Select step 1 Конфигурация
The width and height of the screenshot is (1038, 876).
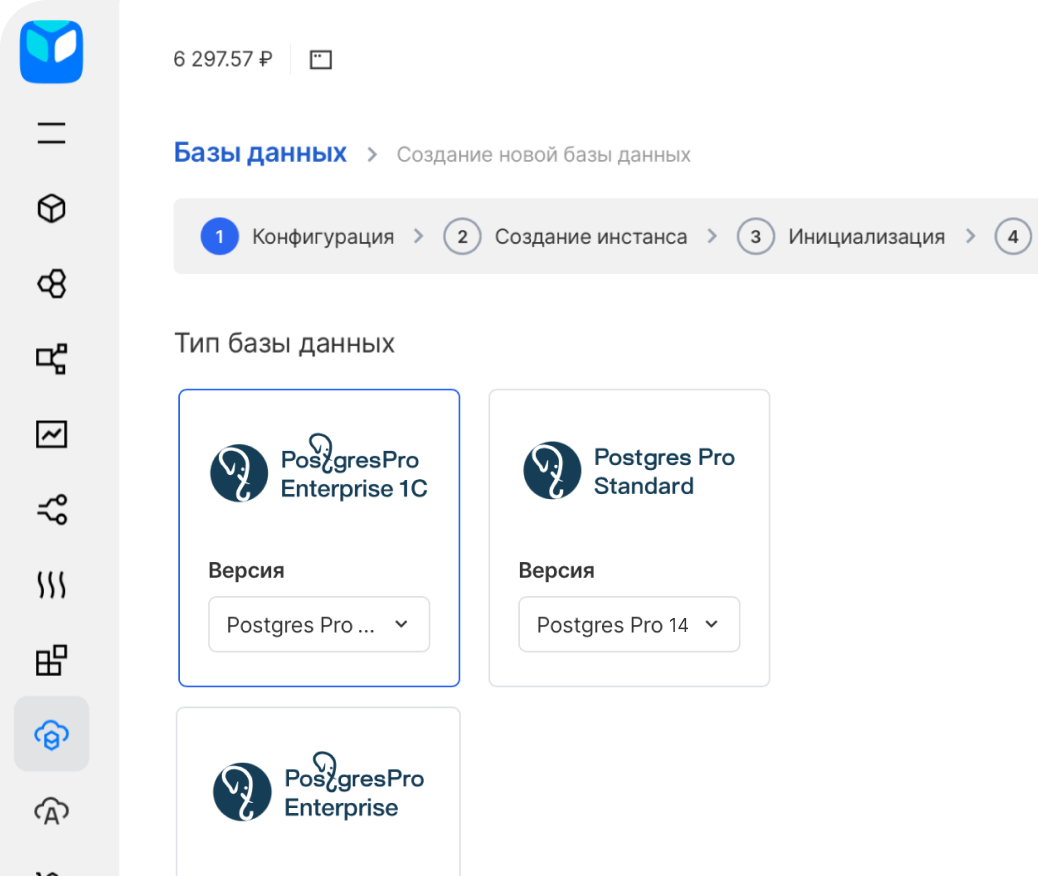click(298, 236)
